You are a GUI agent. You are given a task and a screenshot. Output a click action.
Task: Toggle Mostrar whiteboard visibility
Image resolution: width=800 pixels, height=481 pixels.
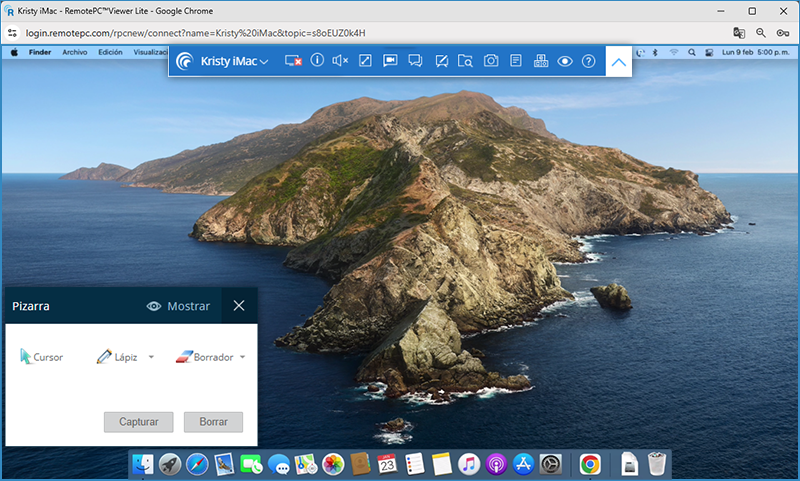coord(178,306)
